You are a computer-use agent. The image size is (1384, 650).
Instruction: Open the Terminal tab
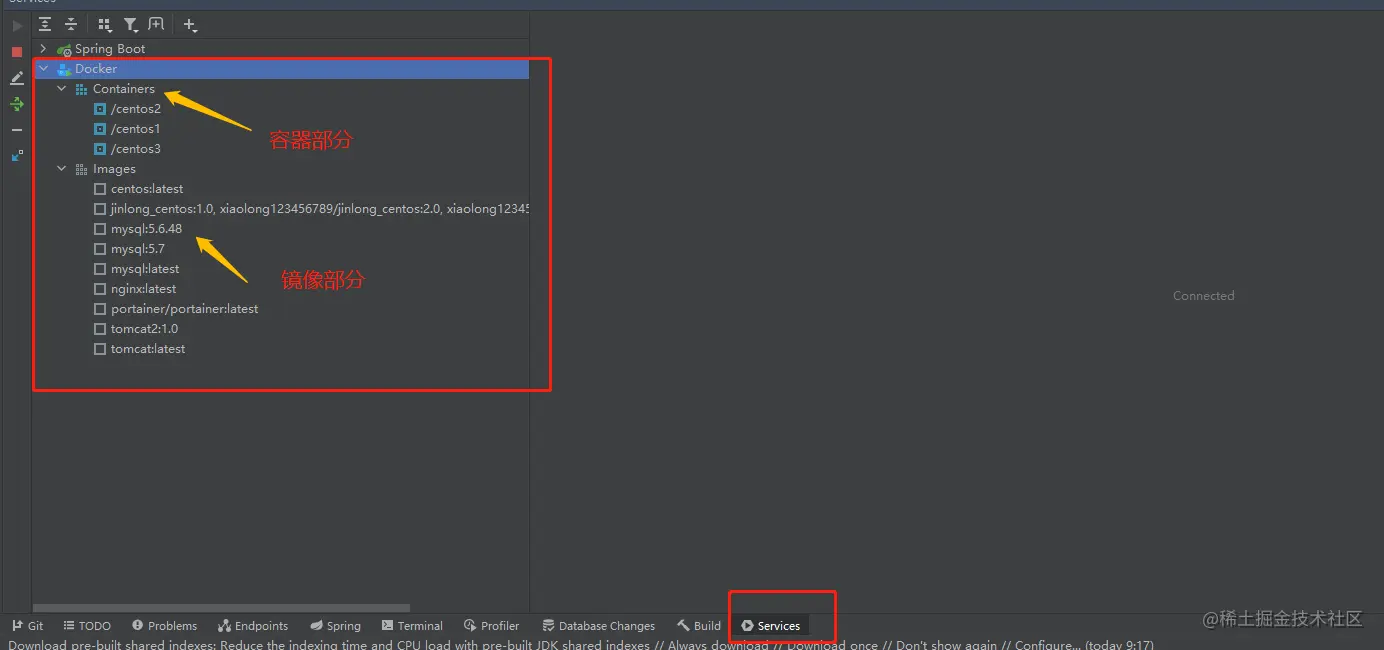click(412, 626)
